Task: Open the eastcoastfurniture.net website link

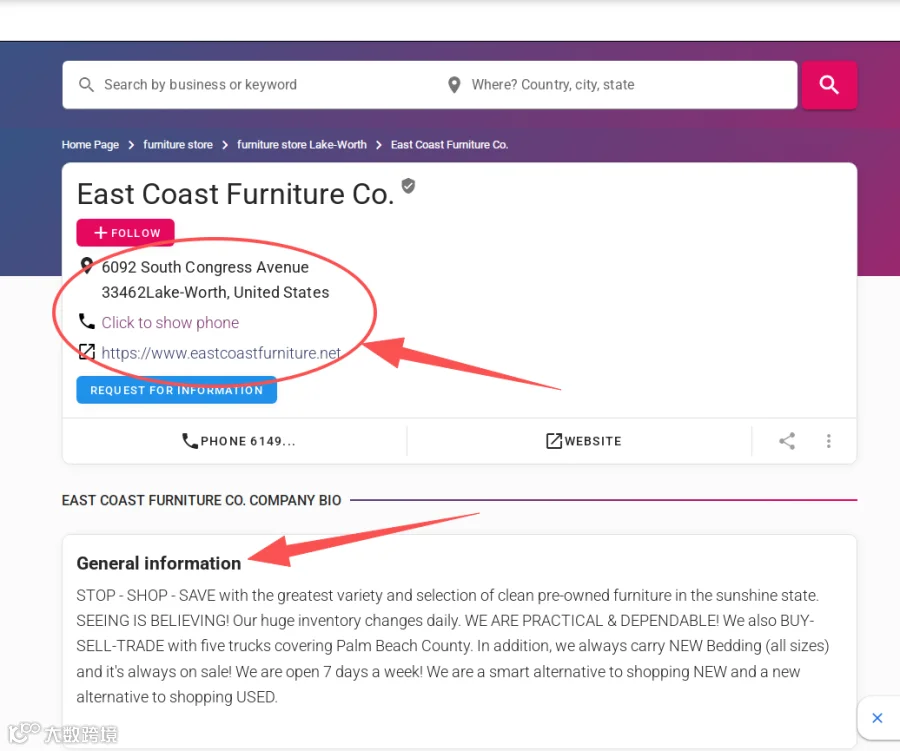Action: (x=221, y=353)
